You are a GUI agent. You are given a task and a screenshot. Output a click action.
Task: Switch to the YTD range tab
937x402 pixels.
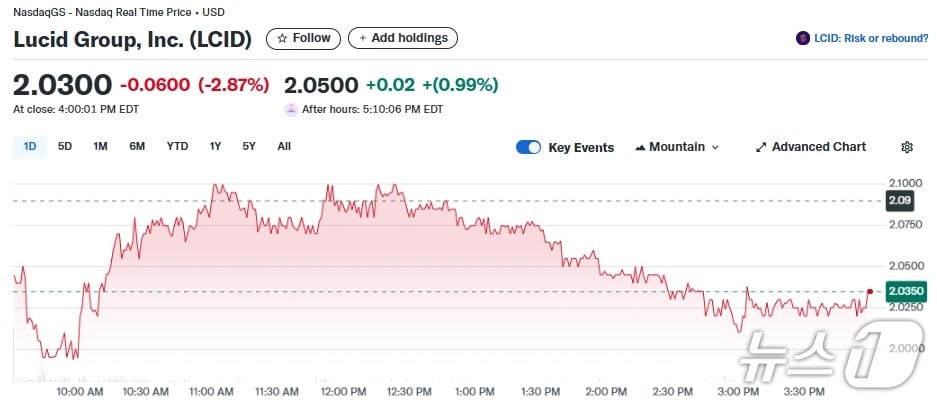tap(177, 146)
